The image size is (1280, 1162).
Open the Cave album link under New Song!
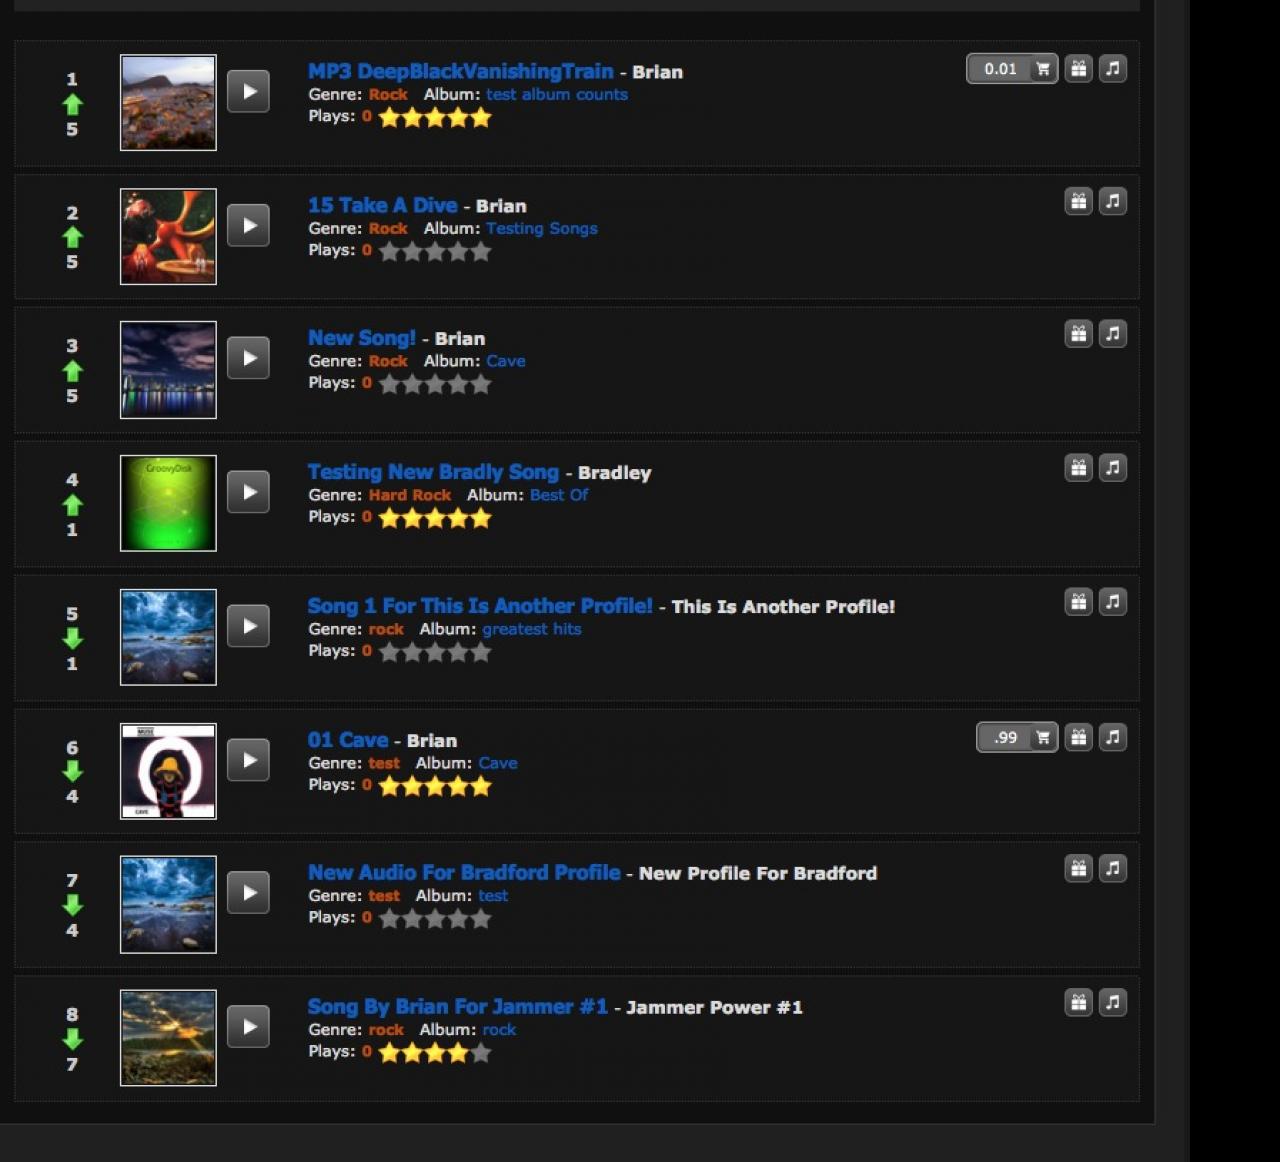click(x=506, y=362)
